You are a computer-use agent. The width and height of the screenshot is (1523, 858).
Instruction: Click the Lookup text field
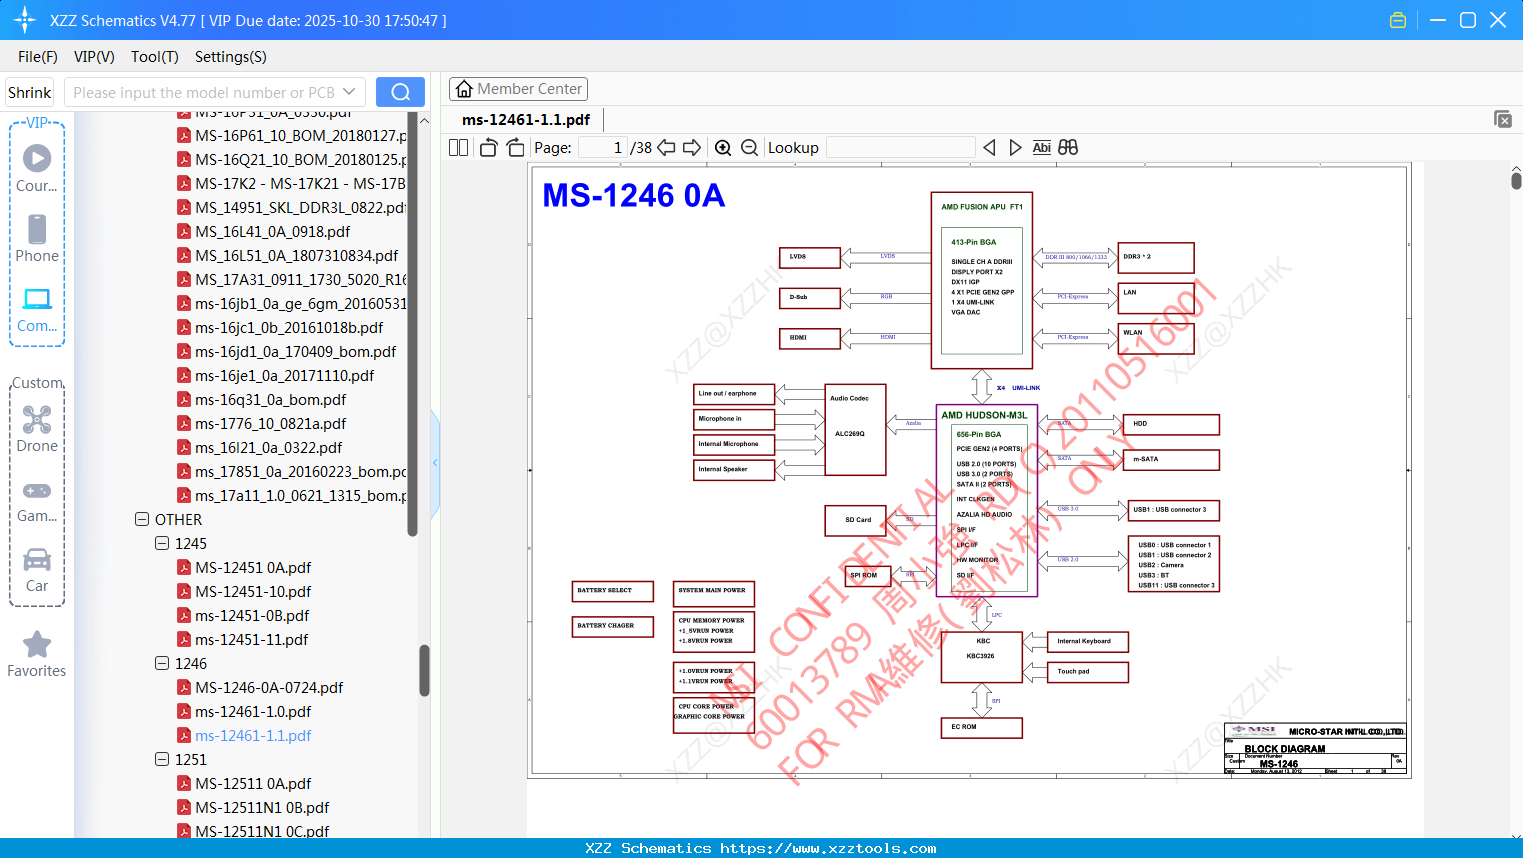coord(900,148)
